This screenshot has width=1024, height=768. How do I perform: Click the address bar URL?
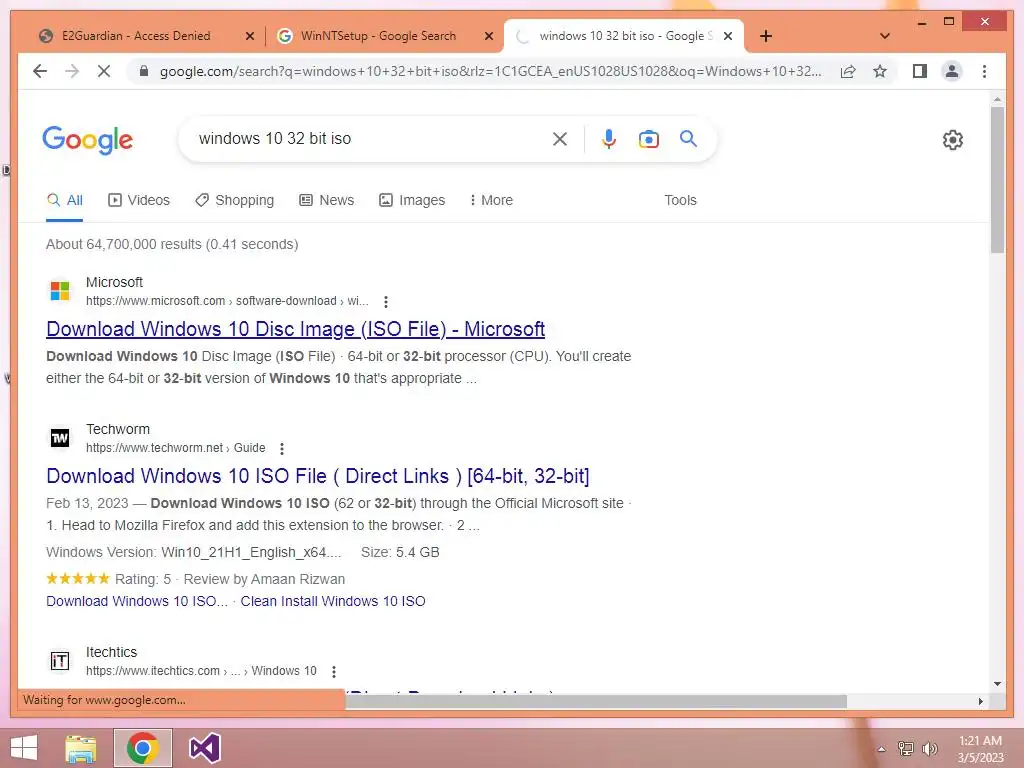coord(490,71)
